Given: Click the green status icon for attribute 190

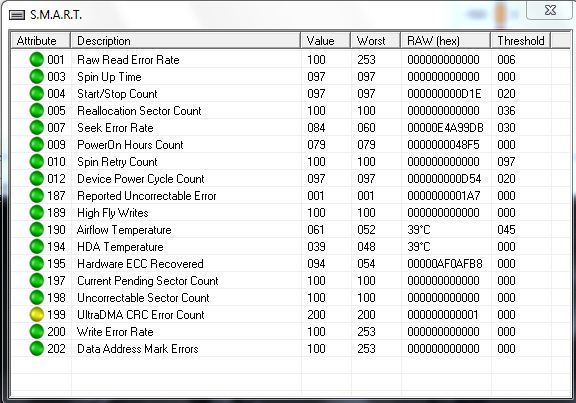Looking at the screenshot, I should coord(36,230).
